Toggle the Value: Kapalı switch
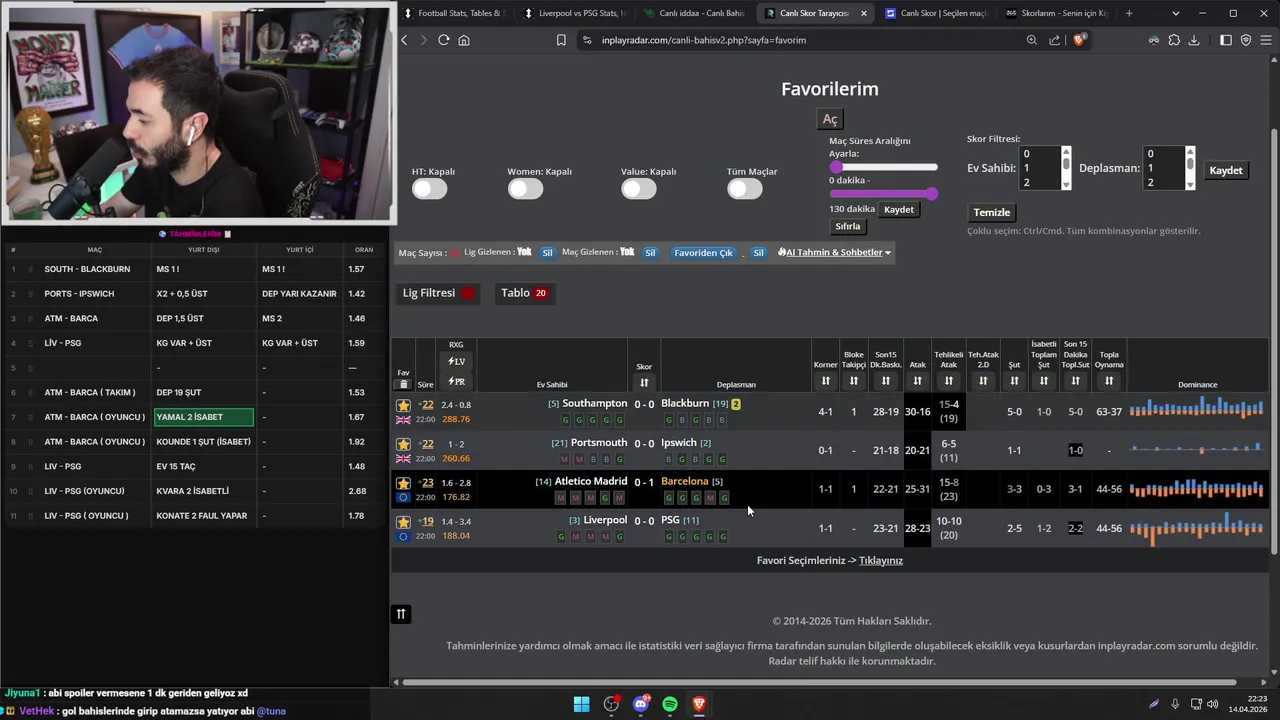 639,188
